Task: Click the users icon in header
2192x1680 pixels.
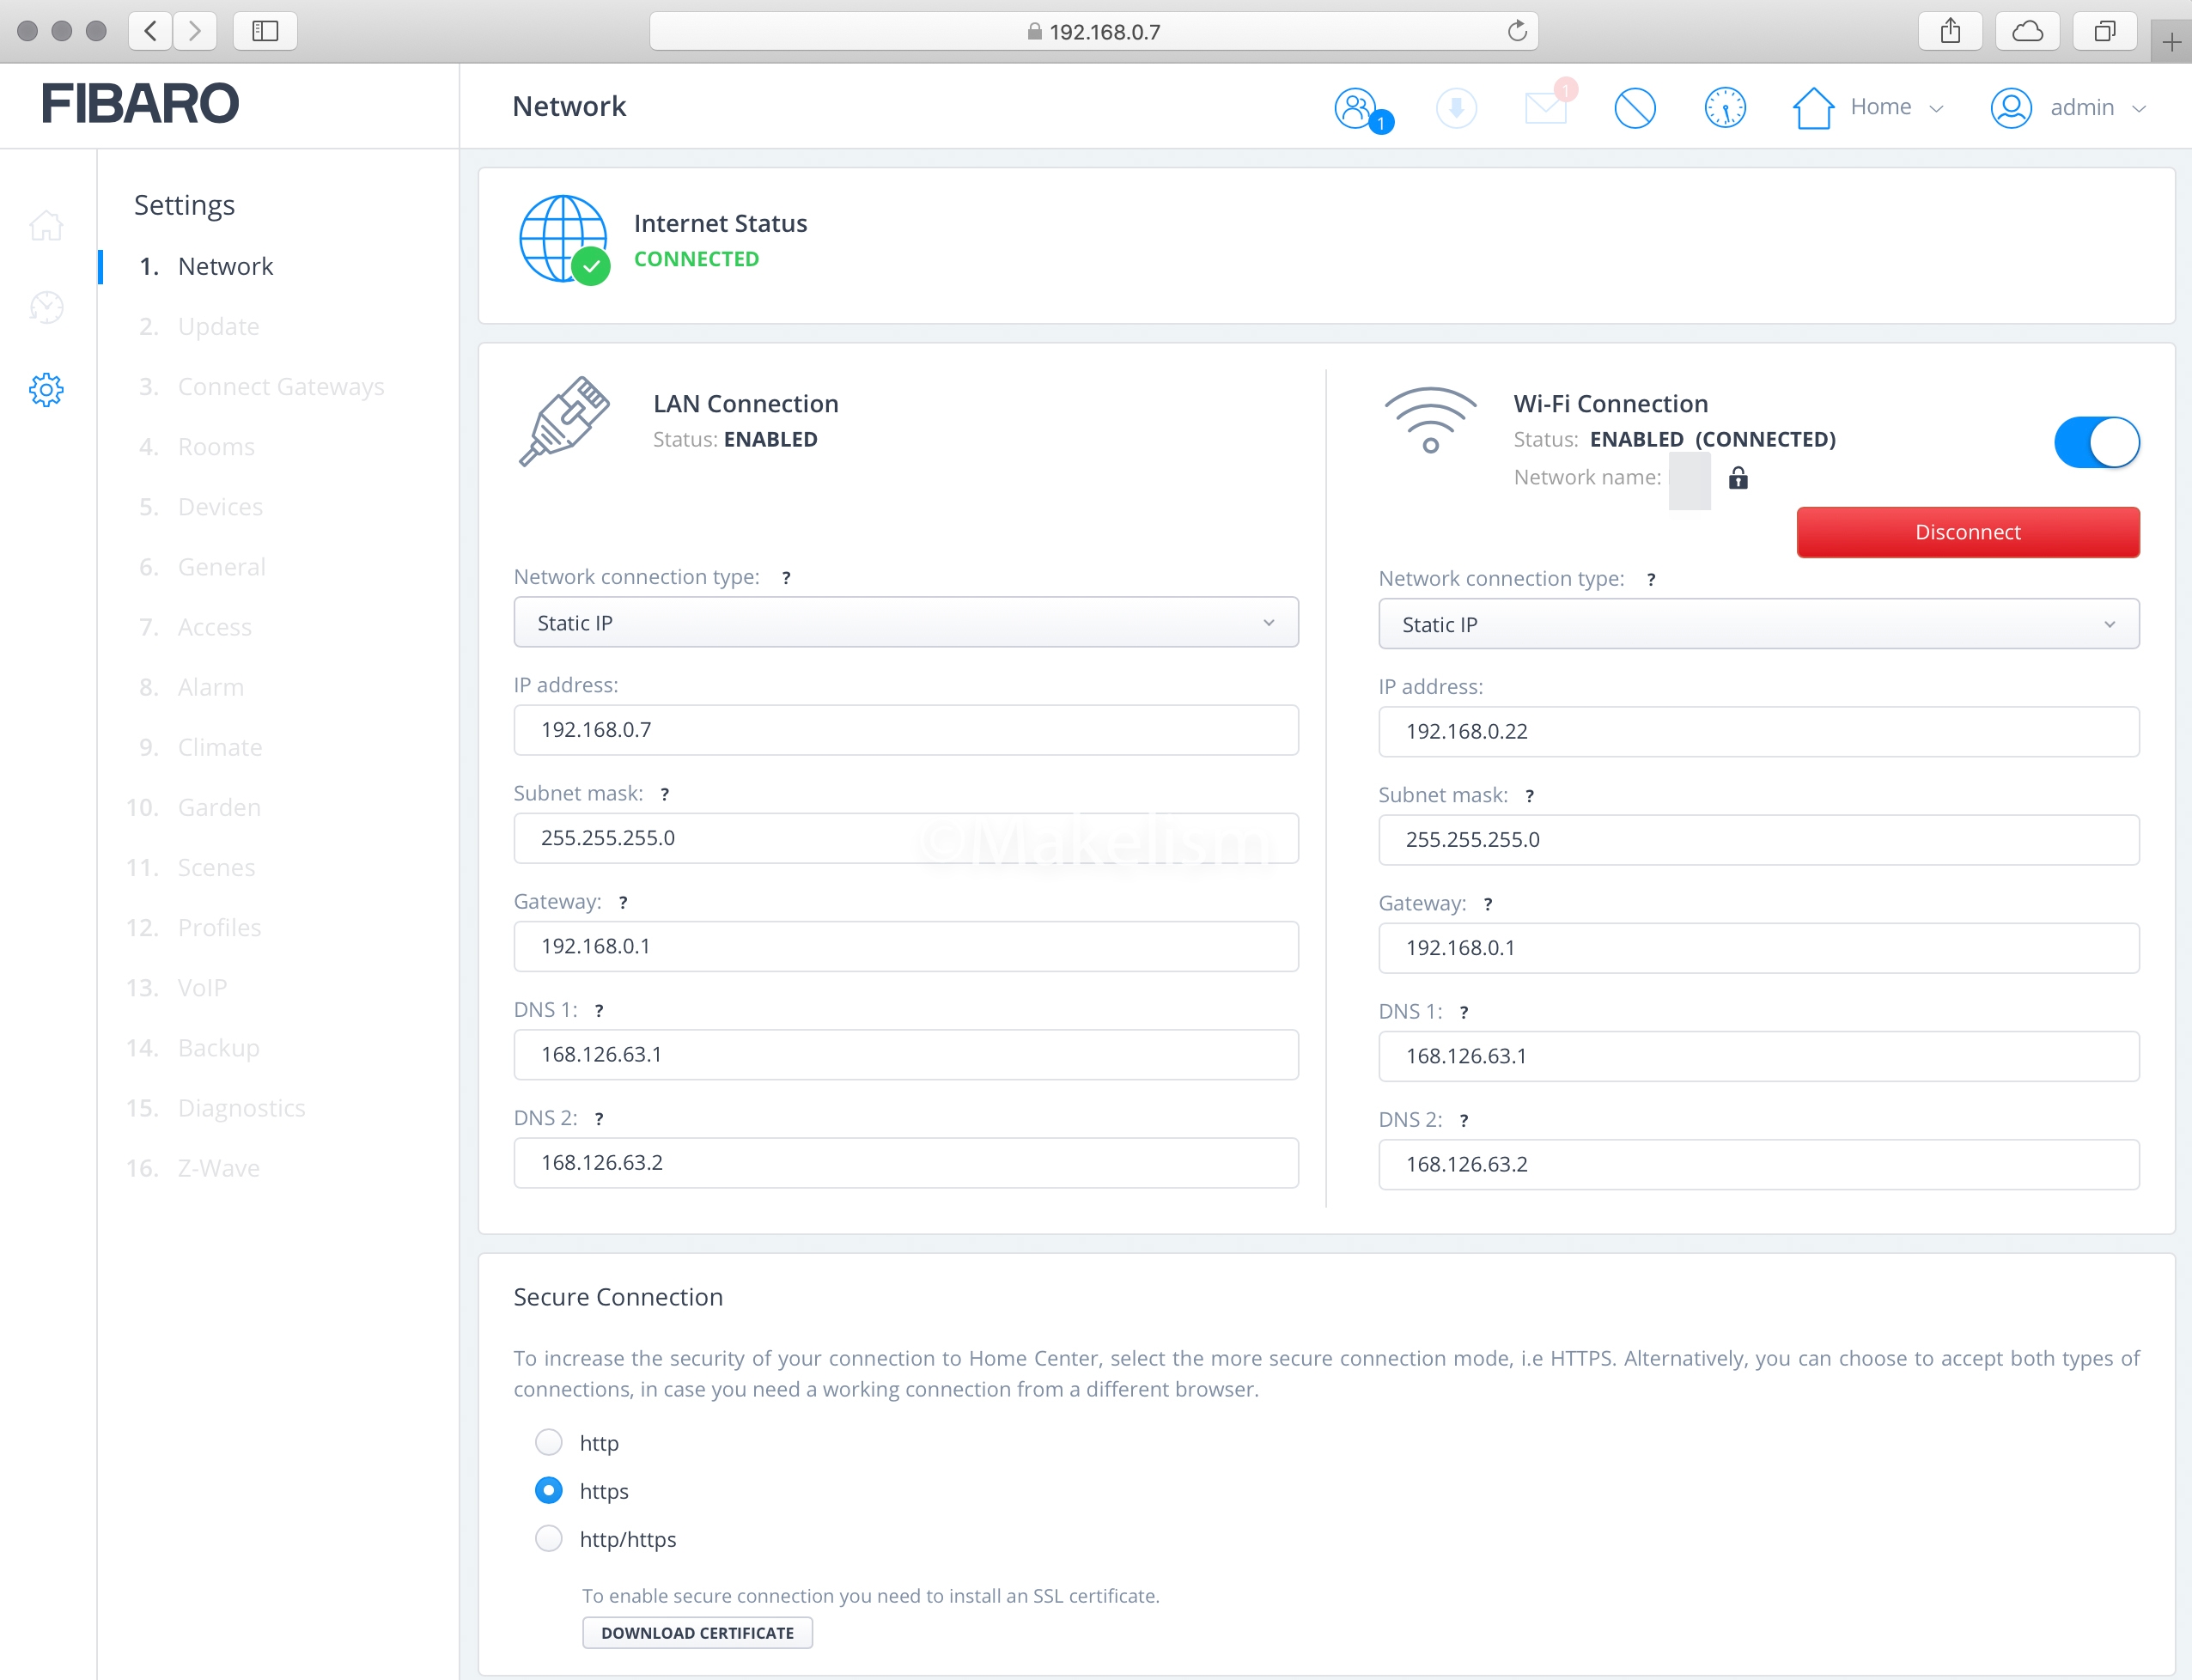Action: (x=1357, y=108)
